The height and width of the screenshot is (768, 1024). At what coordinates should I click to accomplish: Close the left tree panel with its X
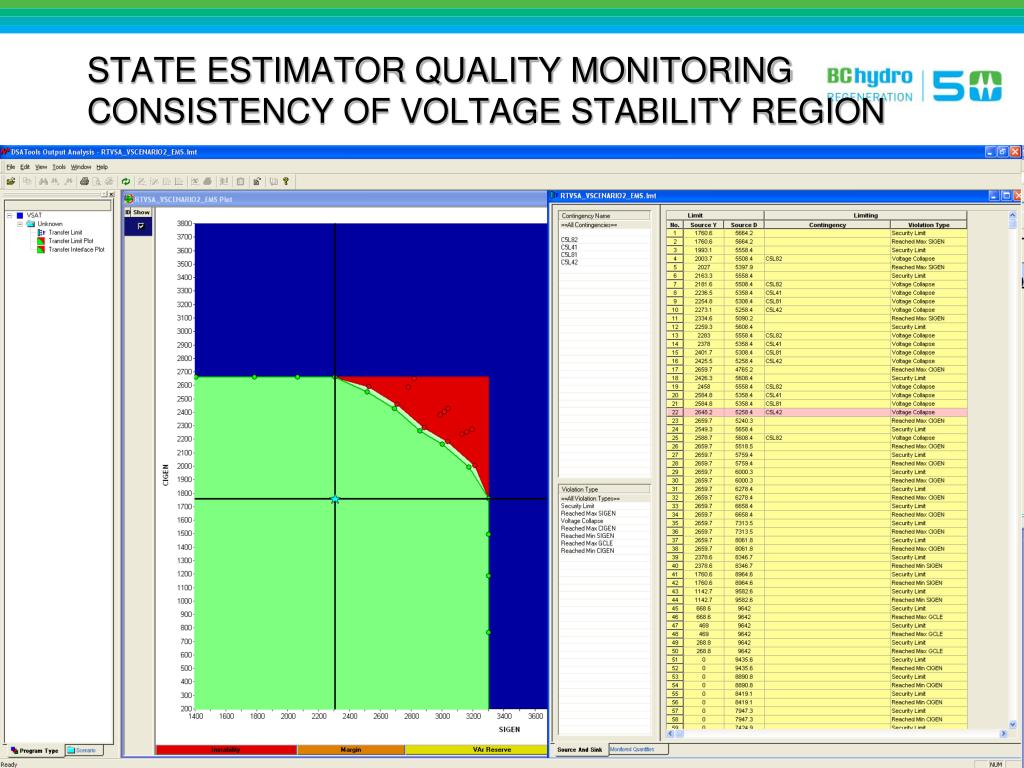tap(112, 194)
